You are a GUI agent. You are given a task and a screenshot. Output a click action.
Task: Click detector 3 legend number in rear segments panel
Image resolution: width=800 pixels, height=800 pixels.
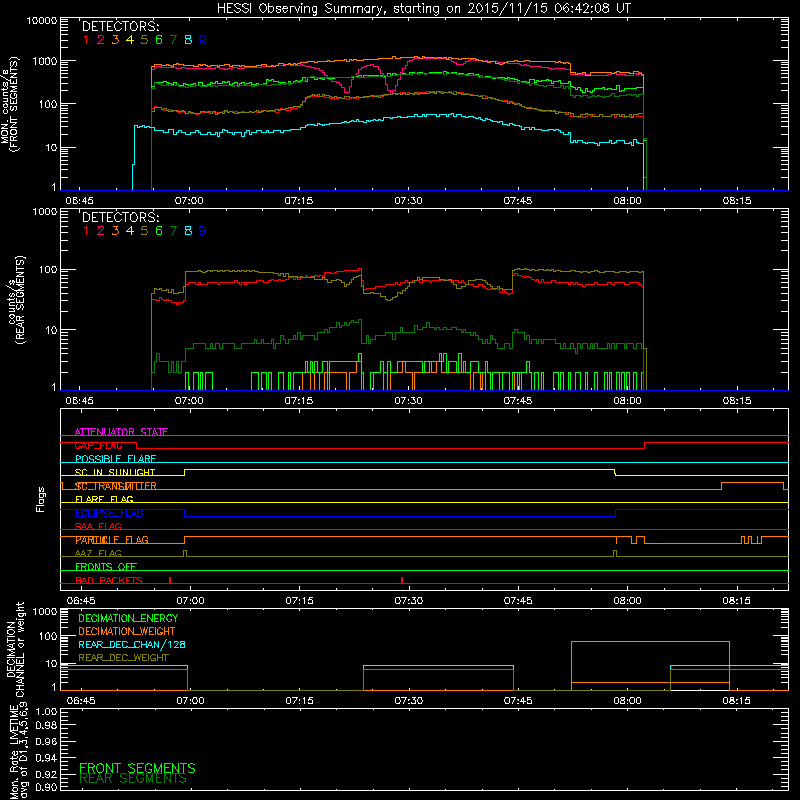pyautogui.click(x=115, y=231)
